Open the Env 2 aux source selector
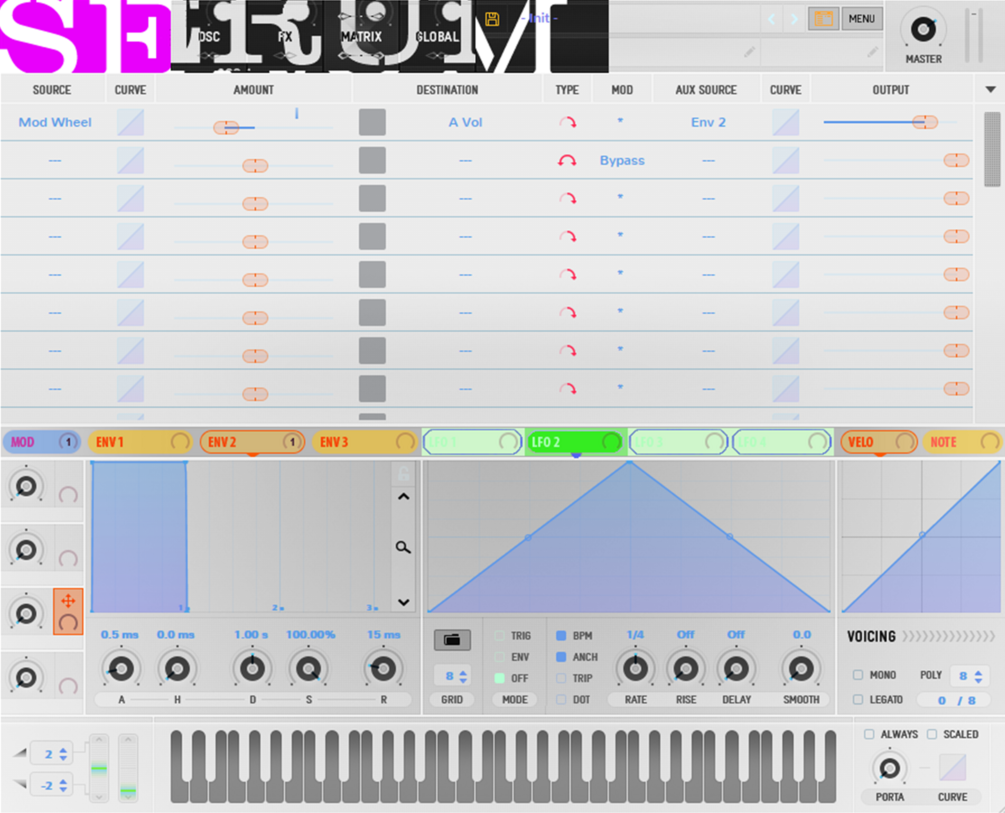This screenshot has width=1005, height=813. point(708,122)
